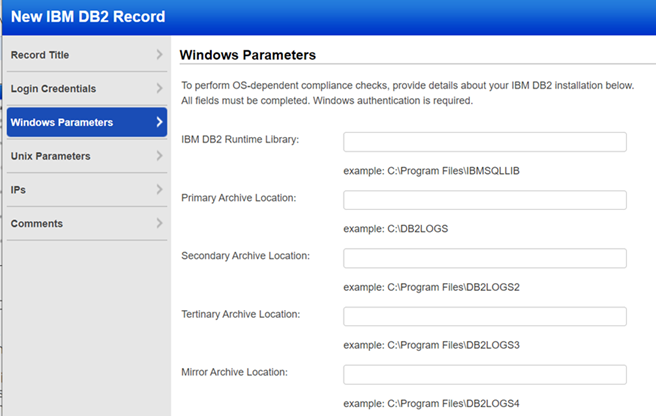The width and height of the screenshot is (656, 416).
Task: Expand the Record Title chevron arrow
Action: point(159,55)
